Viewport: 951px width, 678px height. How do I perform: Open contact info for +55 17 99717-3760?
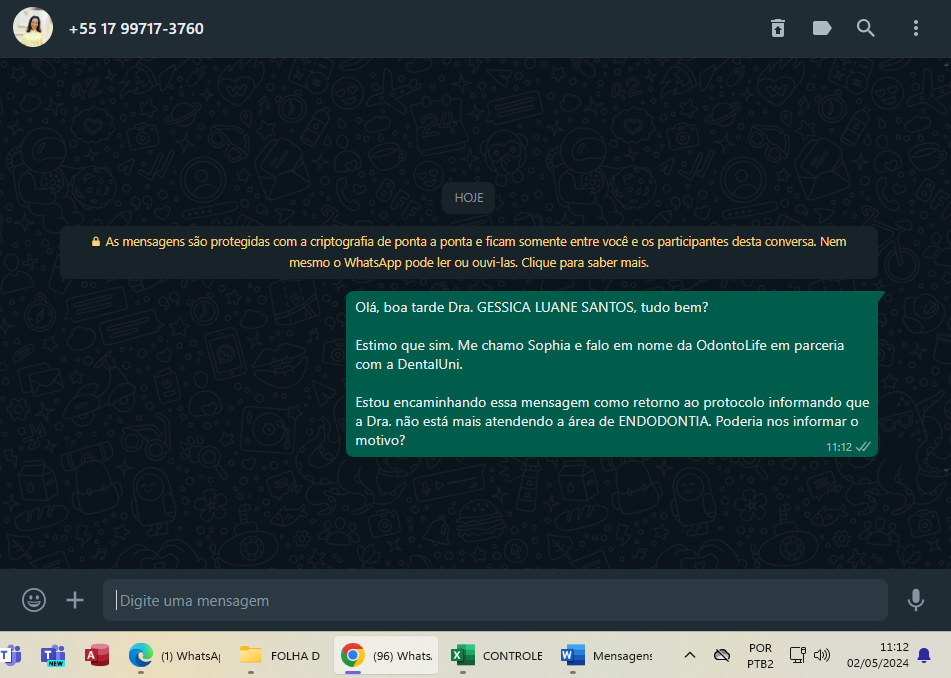point(136,29)
